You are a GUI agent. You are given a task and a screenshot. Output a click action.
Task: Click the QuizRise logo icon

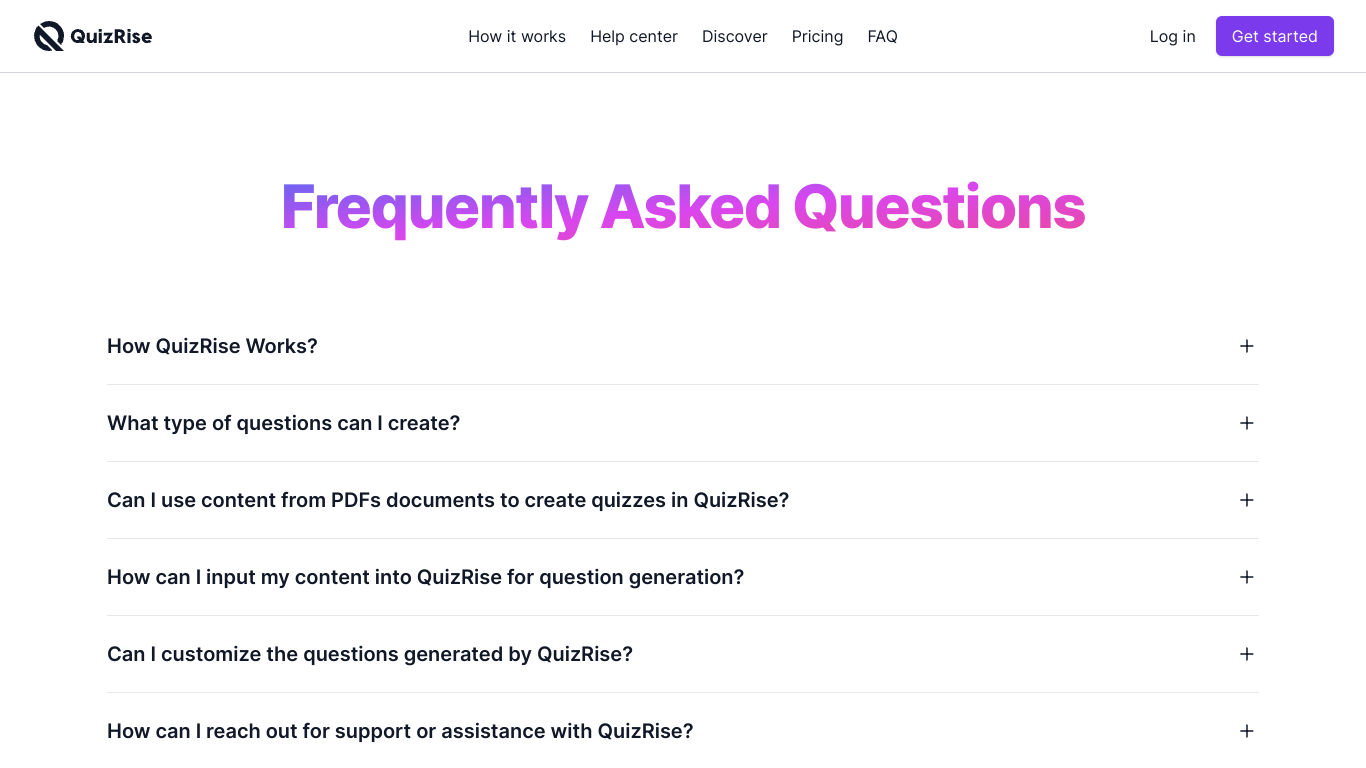pos(49,36)
